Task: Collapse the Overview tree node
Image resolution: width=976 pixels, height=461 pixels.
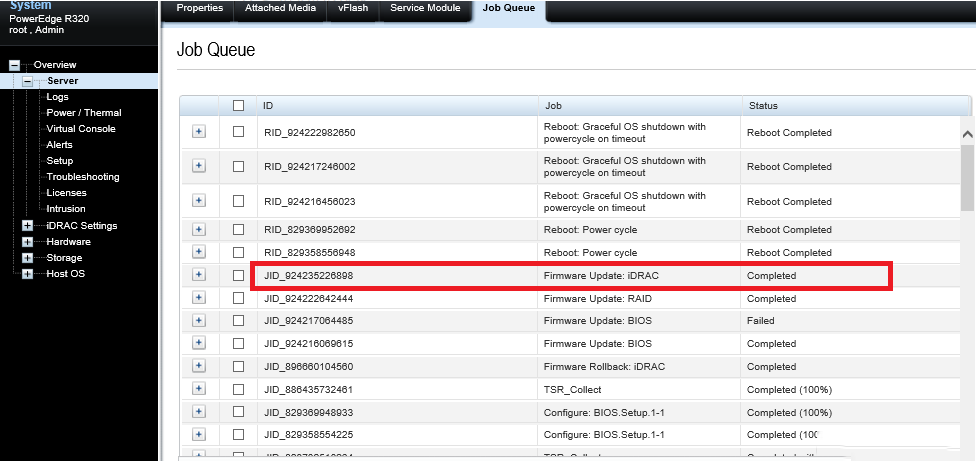Action: coord(14,65)
